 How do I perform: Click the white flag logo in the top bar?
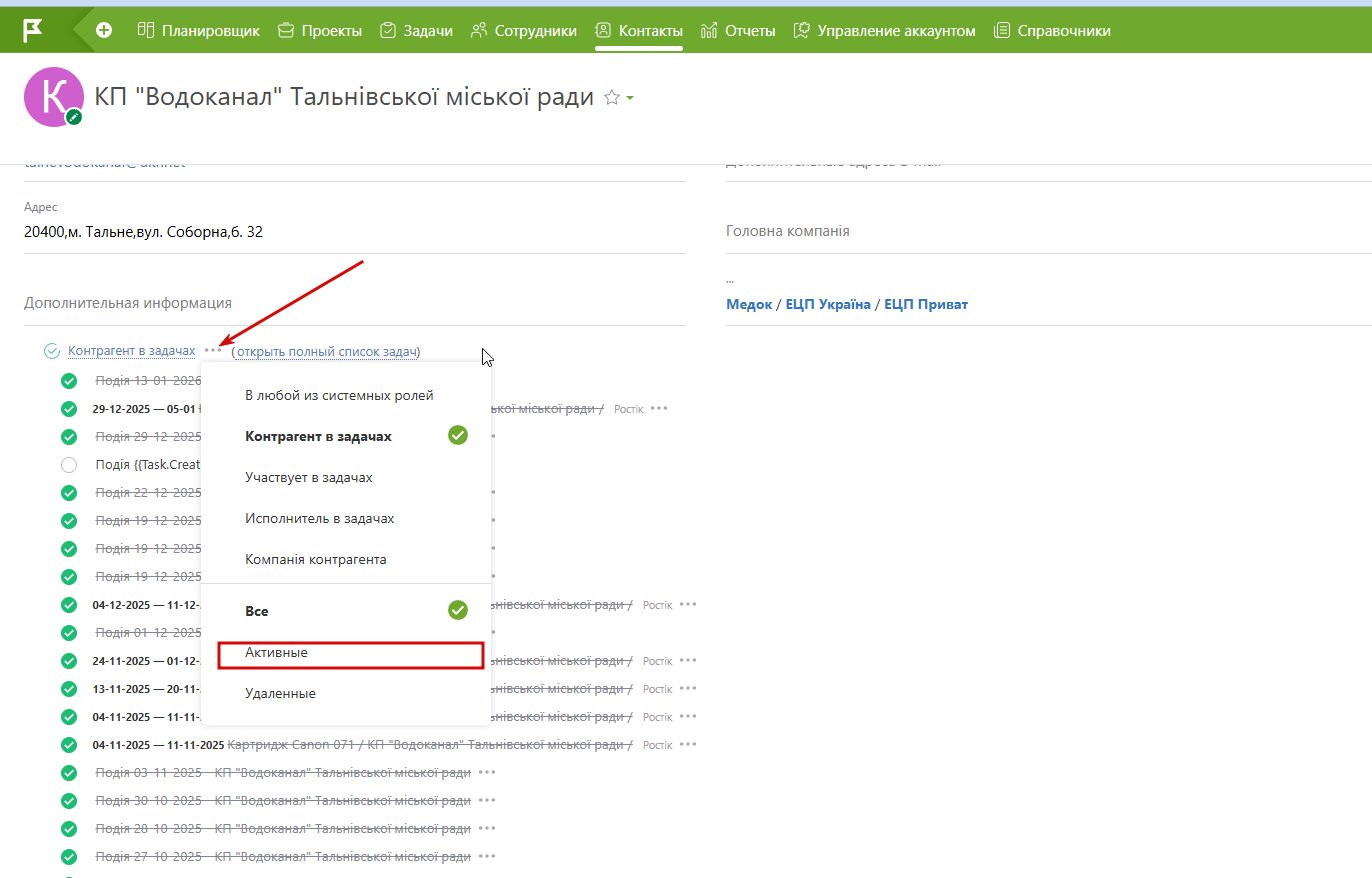point(33,30)
